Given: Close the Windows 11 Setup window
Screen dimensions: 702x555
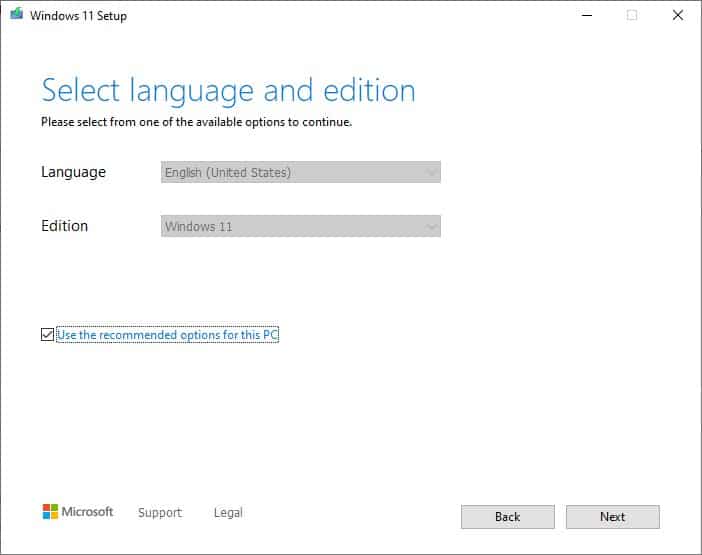Looking at the screenshot, I should 678,15.
